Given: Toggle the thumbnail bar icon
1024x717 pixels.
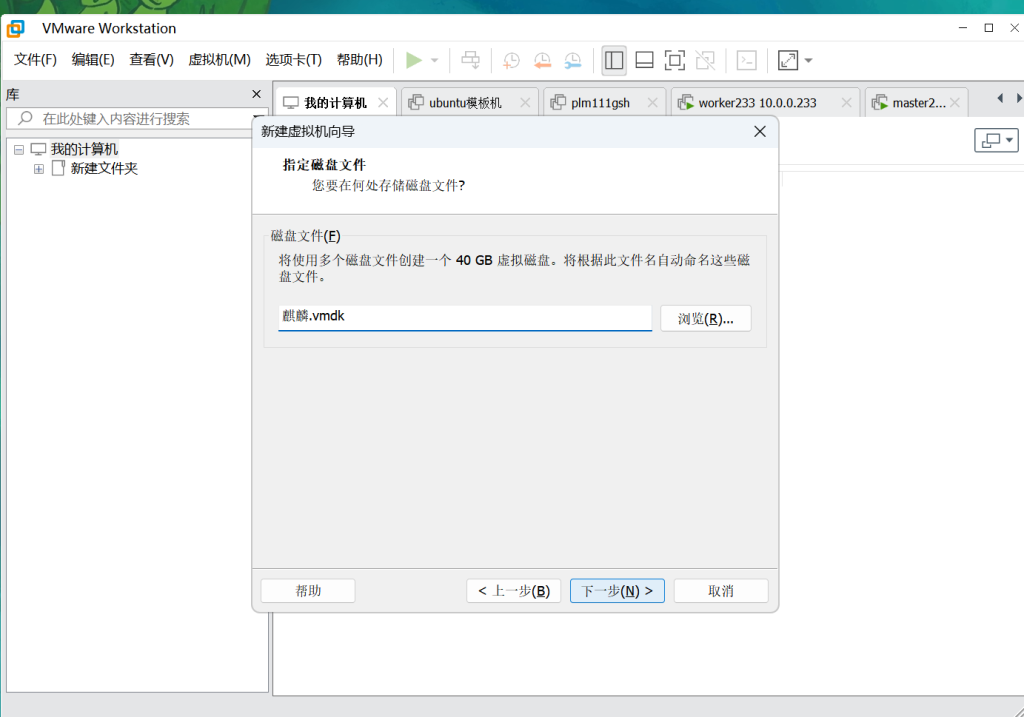Looking at the screenshot, I should click(x=644, y=60).
